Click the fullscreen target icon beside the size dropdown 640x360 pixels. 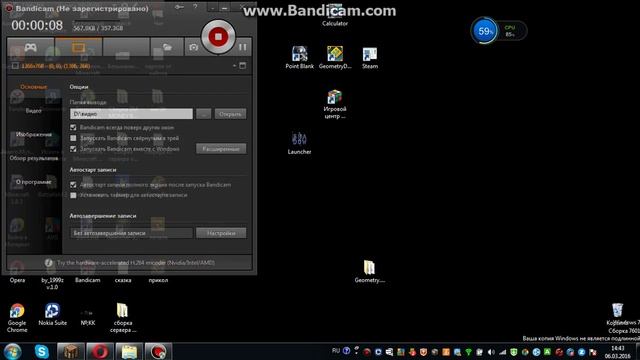242,66
